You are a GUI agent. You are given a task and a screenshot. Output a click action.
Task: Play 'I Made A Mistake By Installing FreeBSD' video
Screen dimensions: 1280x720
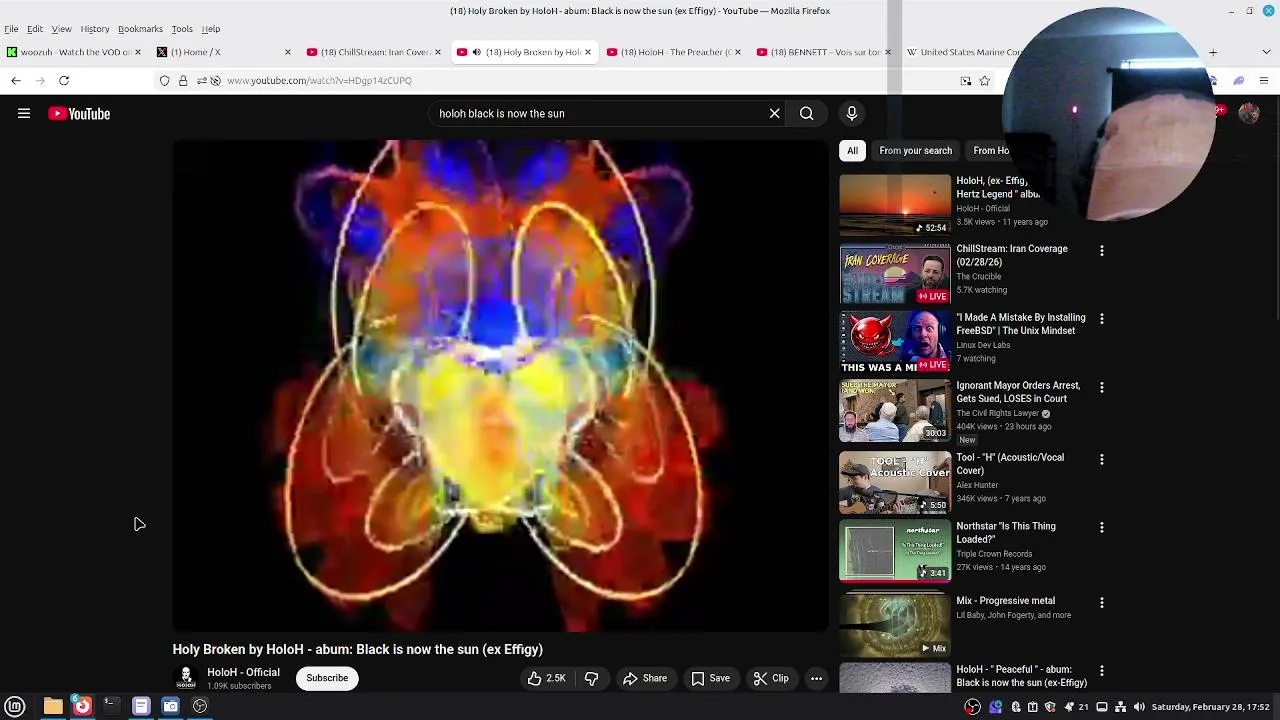[x=895, y=342]
